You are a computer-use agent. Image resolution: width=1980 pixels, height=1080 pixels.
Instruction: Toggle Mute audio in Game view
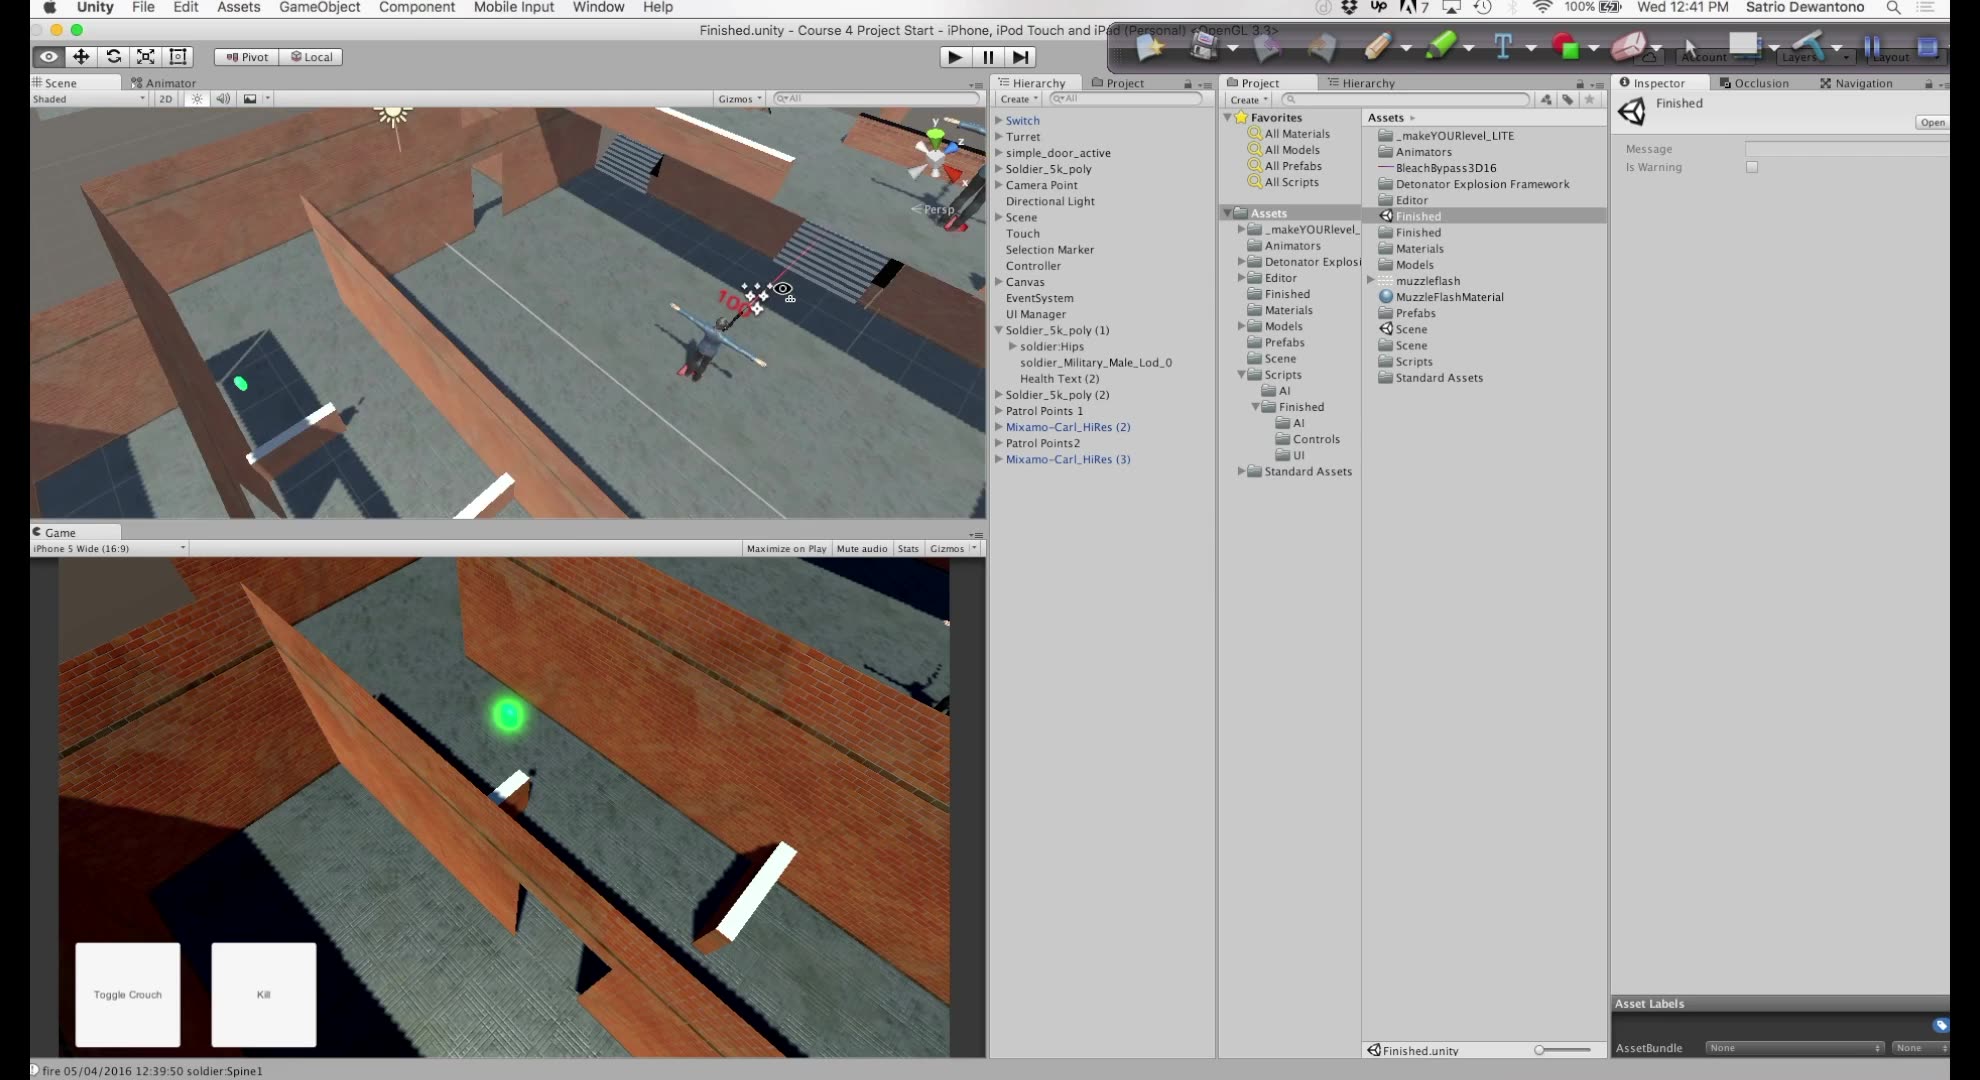point(861,548)
